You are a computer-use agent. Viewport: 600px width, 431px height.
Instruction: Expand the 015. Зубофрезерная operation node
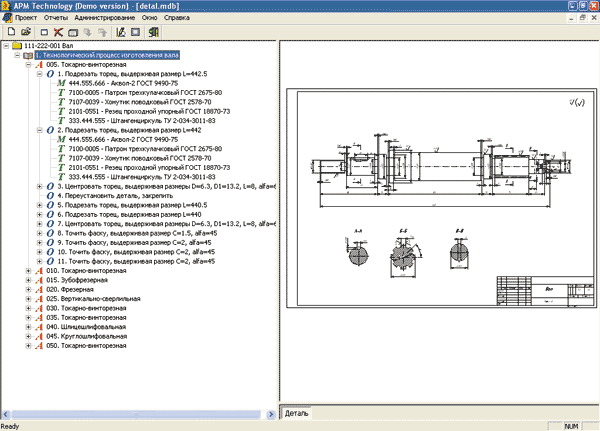point(28,281)
